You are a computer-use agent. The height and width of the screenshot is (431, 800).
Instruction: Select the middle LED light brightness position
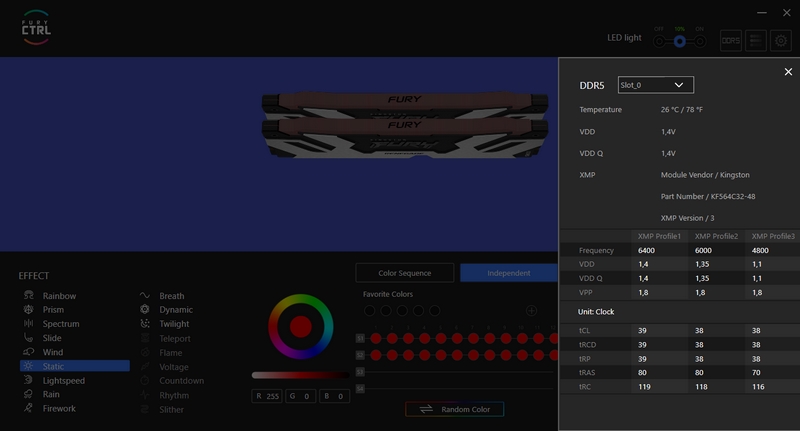[680, 41]
